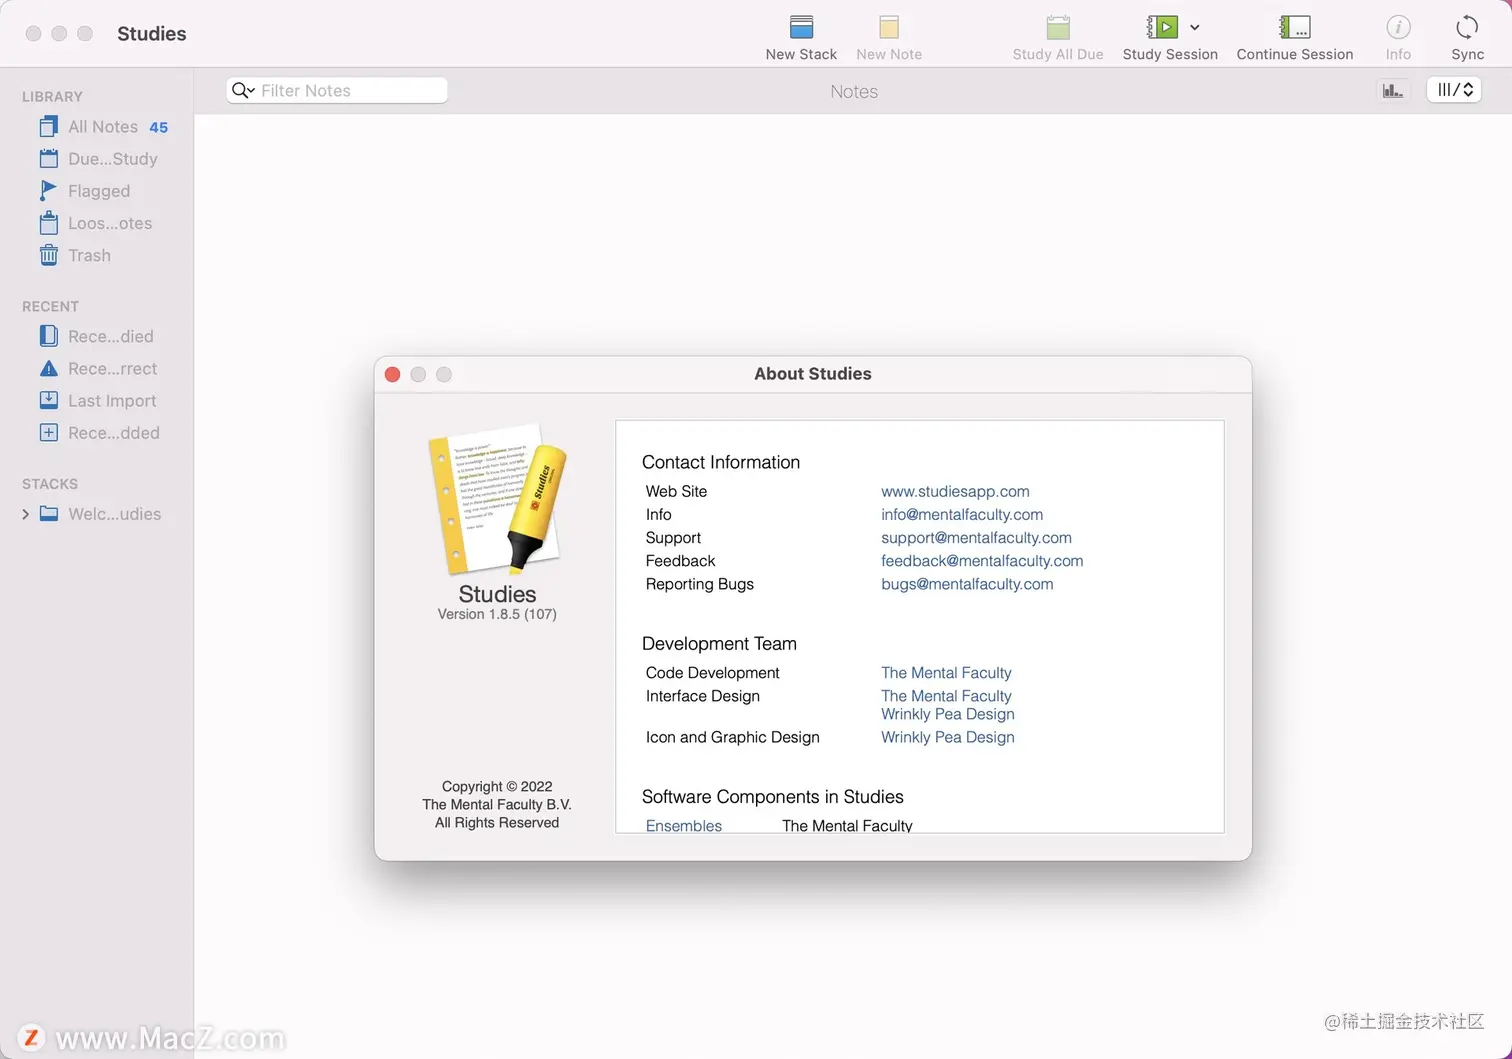This screenshot has width=1512, height=1059.
Task: Click the 45 count badge on All Notes
Action: click(159, 127)
